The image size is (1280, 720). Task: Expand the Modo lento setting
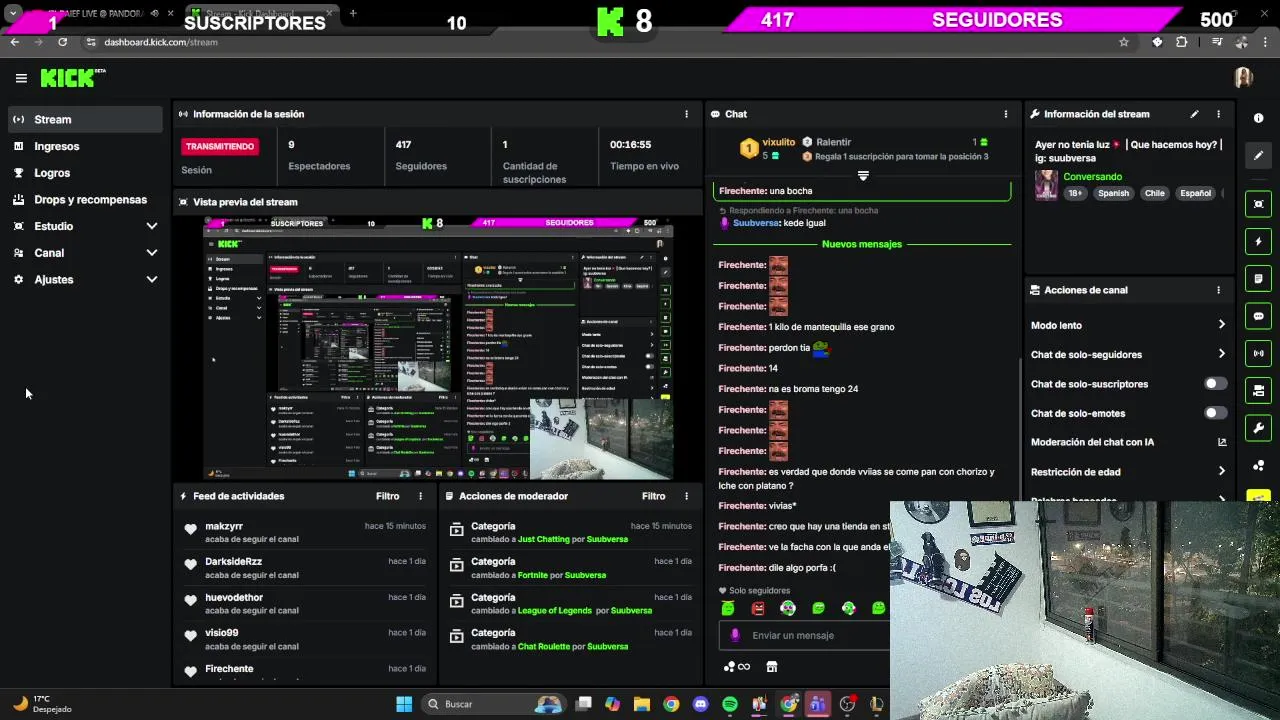[x=1128, y=325]
